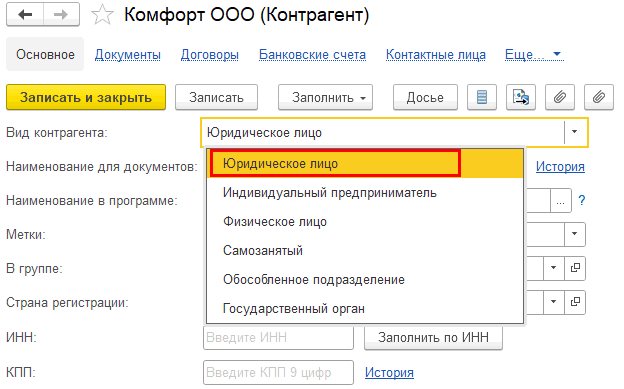The width and height of the screenshot is (624, 389).
Task: Focus the КПП input field
Action: point(278,372)
